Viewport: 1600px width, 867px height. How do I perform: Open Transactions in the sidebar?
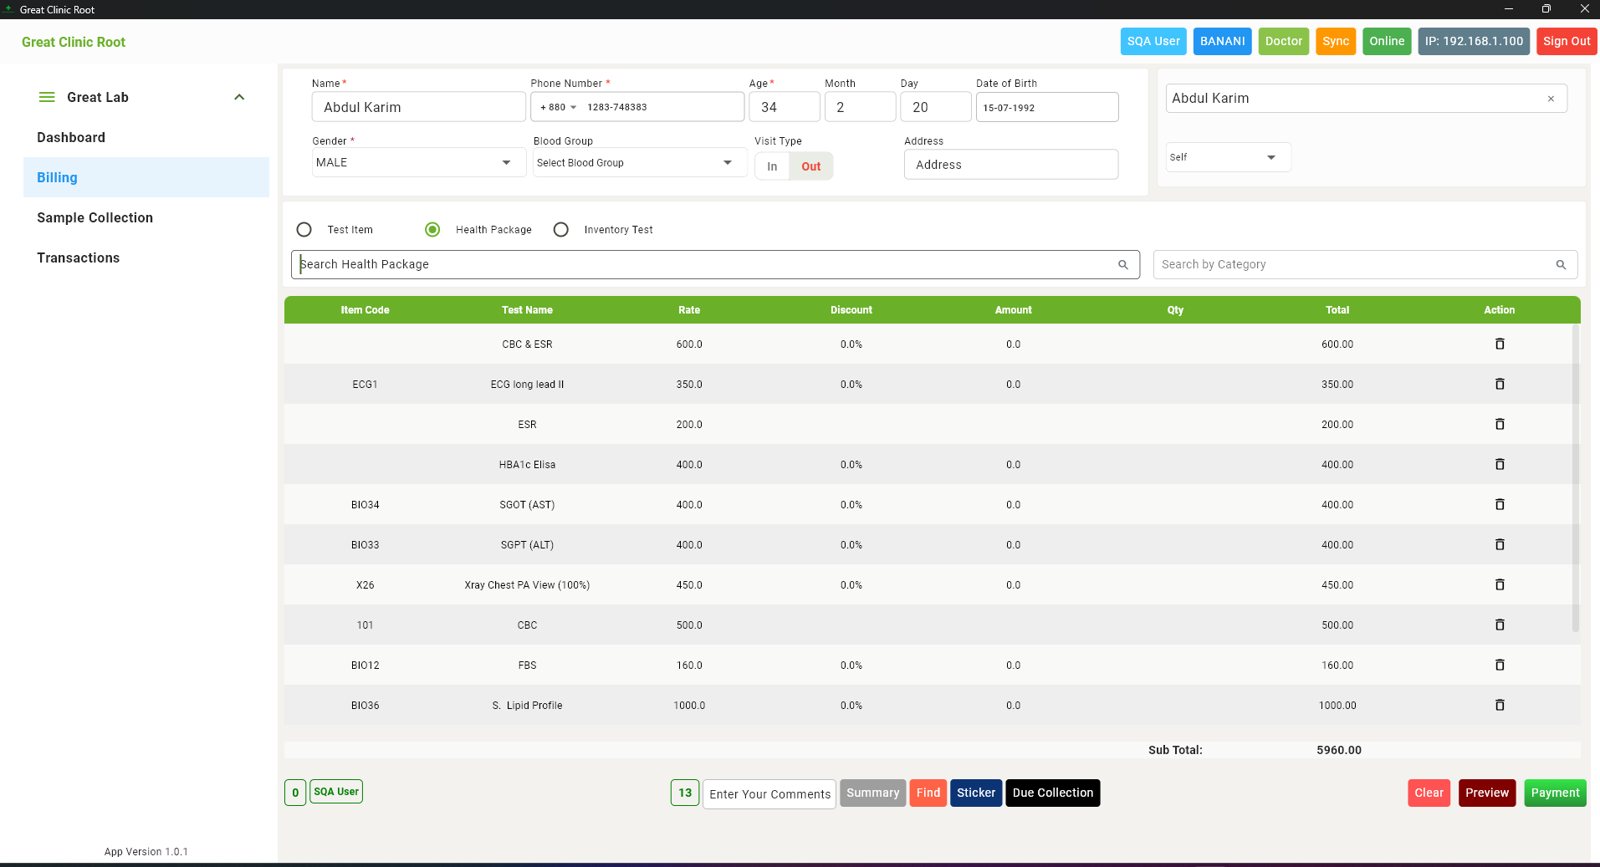click(146, 257)
